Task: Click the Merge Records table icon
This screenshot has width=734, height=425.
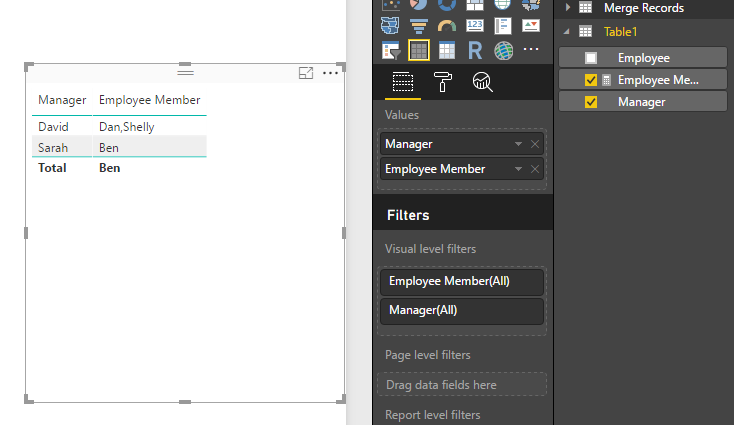Action: point(585,7)
